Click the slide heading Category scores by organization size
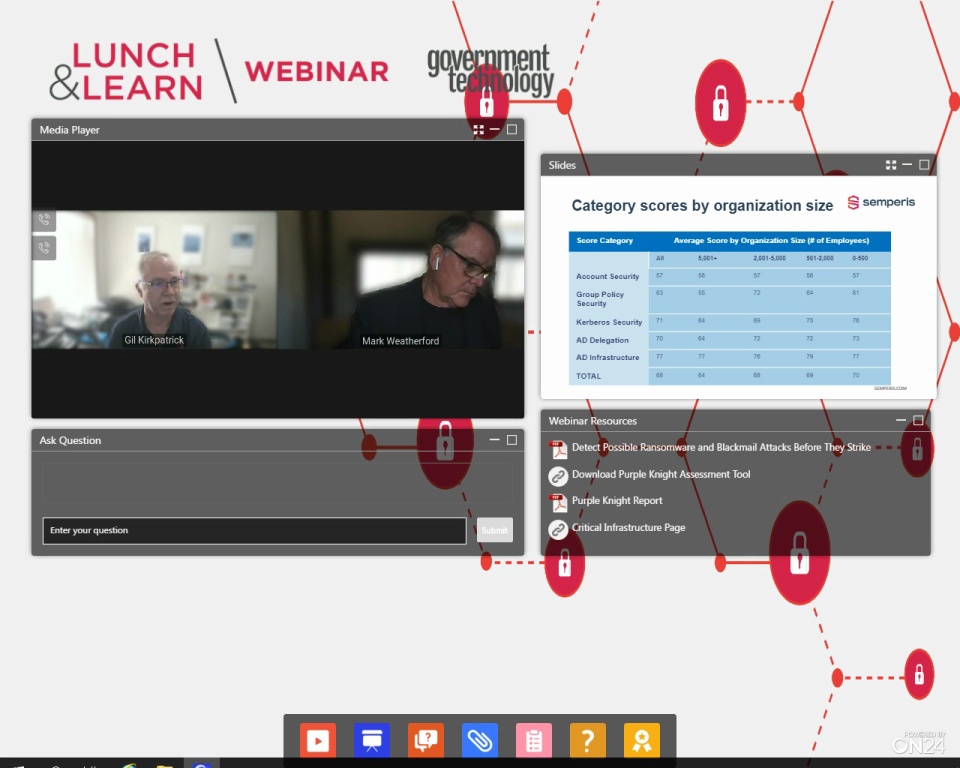The image size is (960, 768). point(702,205)
